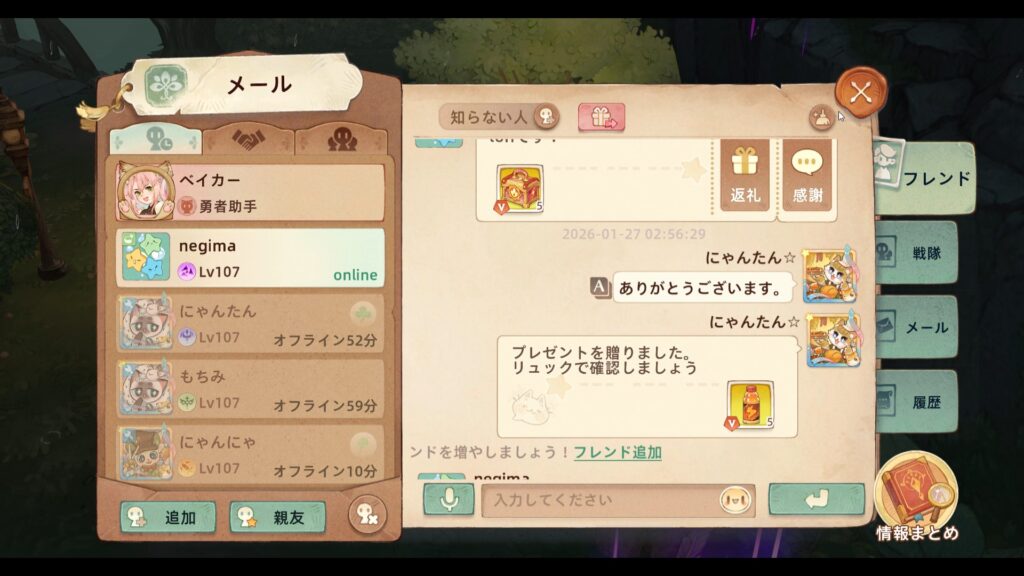Open the 戦隊 side tab
The width and height of the screenshot is (1024, 576).
(917, 253)
